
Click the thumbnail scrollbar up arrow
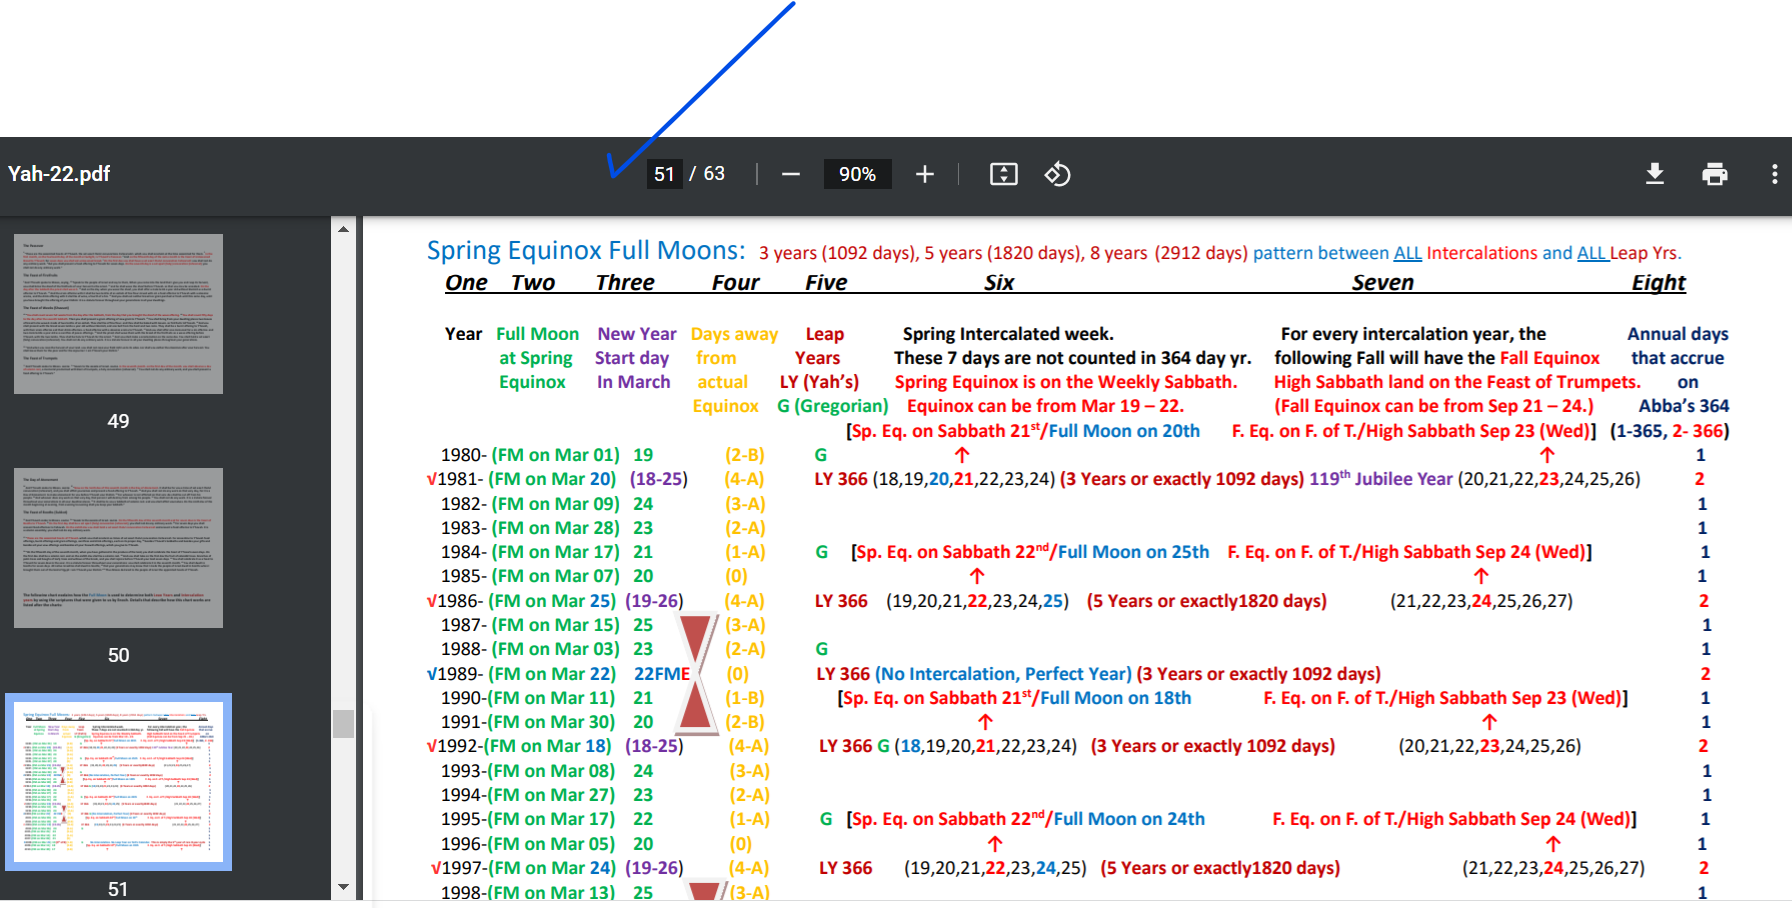(343, 229)
